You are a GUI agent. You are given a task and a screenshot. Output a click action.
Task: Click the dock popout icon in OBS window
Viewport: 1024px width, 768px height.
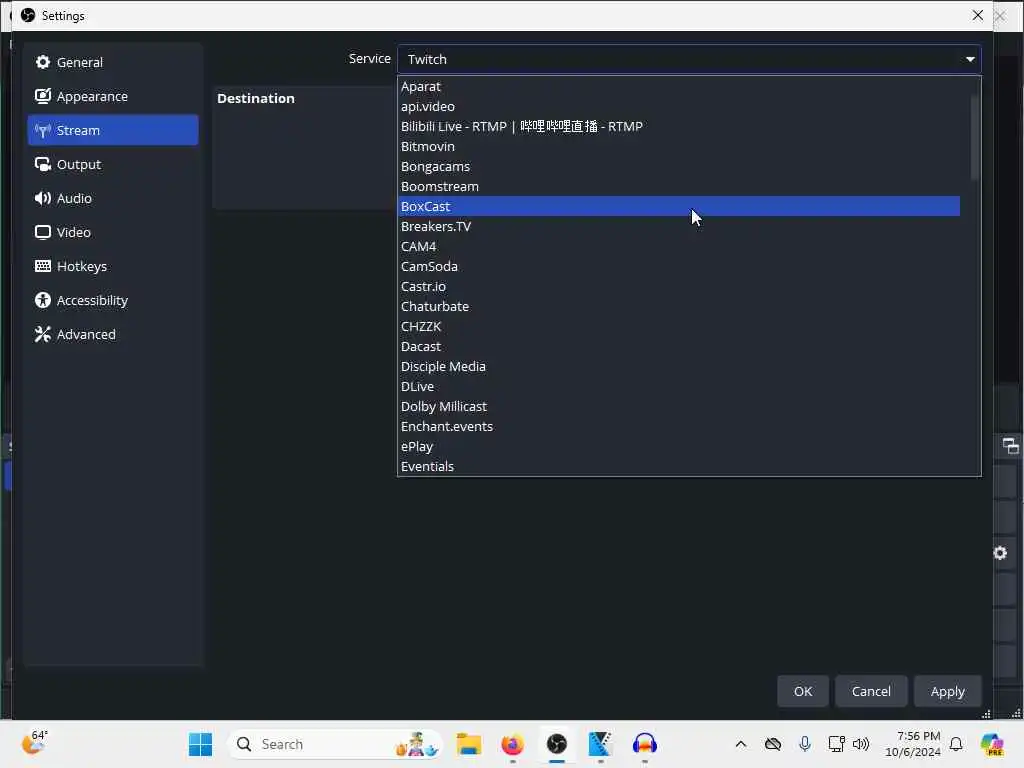point(1010,446)
